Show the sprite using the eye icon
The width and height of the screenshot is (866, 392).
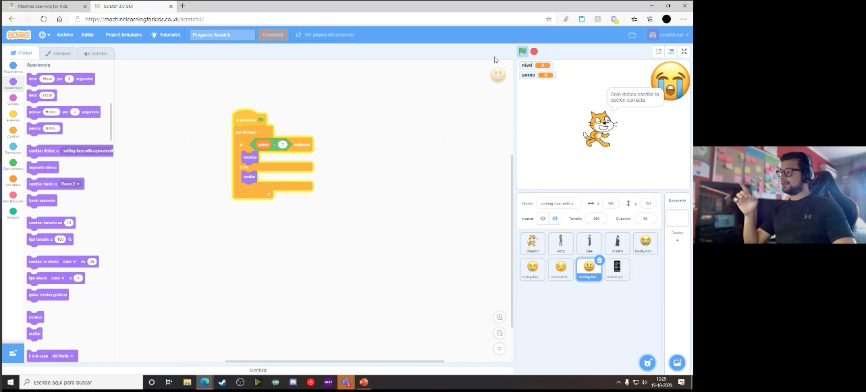click(x=542, y=219)
